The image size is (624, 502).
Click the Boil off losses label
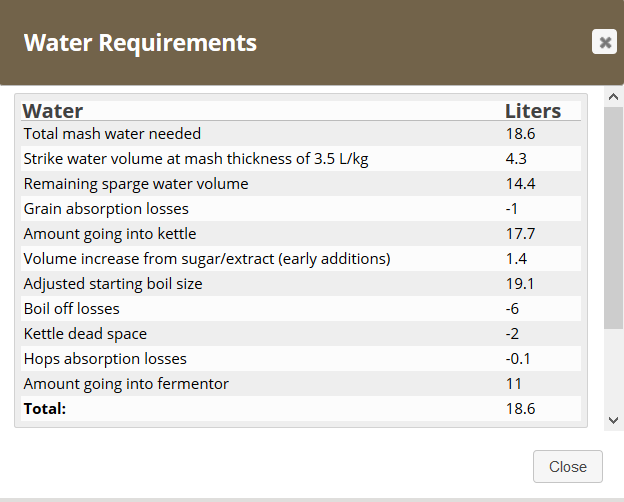[x=72, y=309]
